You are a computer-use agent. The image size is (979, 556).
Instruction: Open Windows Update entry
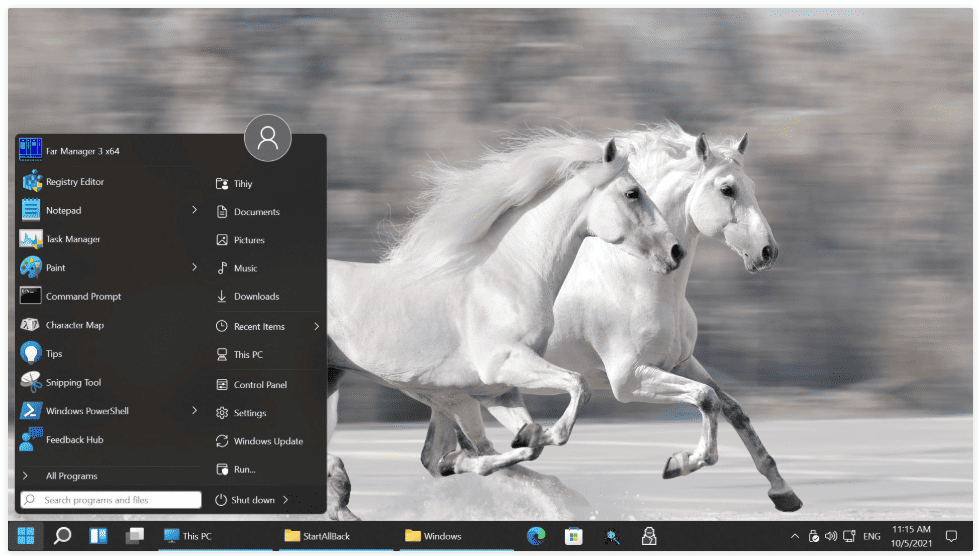click(x=267, y=441)
